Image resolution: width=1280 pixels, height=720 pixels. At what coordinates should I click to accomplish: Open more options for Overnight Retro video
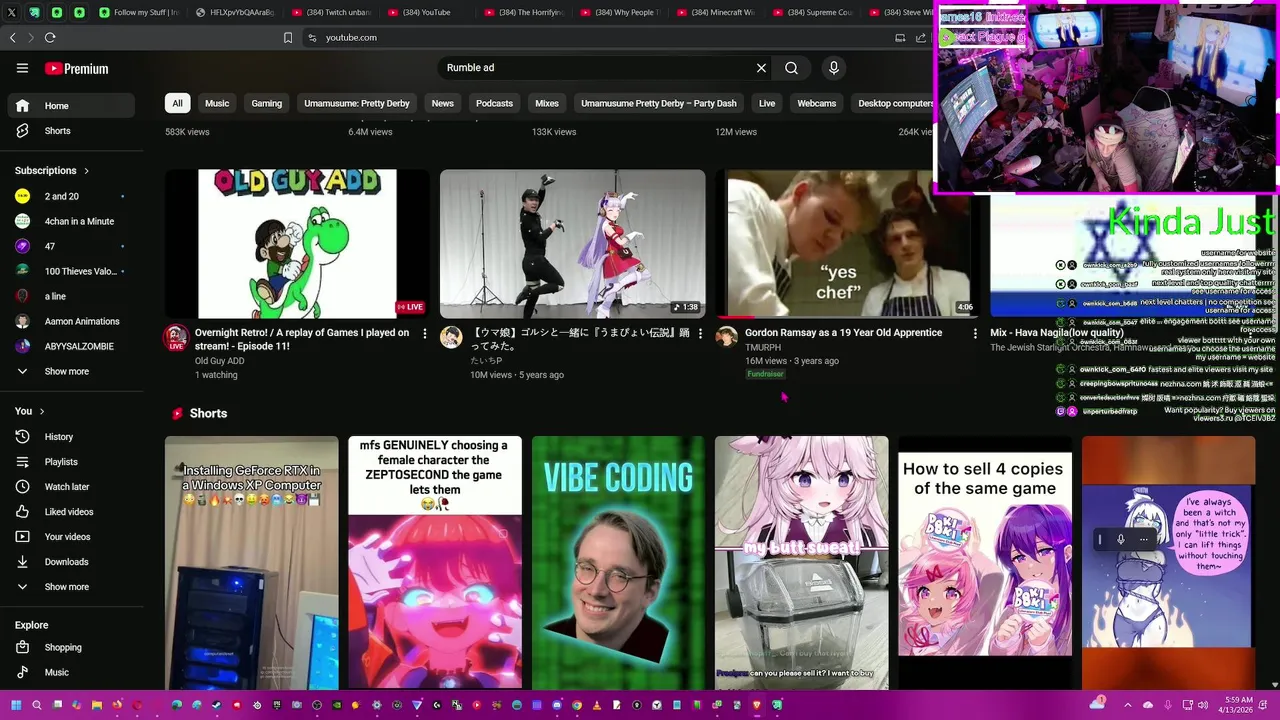[x=424, y=333]
